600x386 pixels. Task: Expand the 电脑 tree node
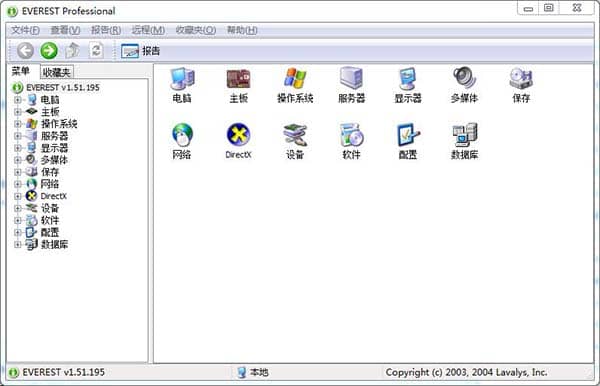(x=17, y=100)
